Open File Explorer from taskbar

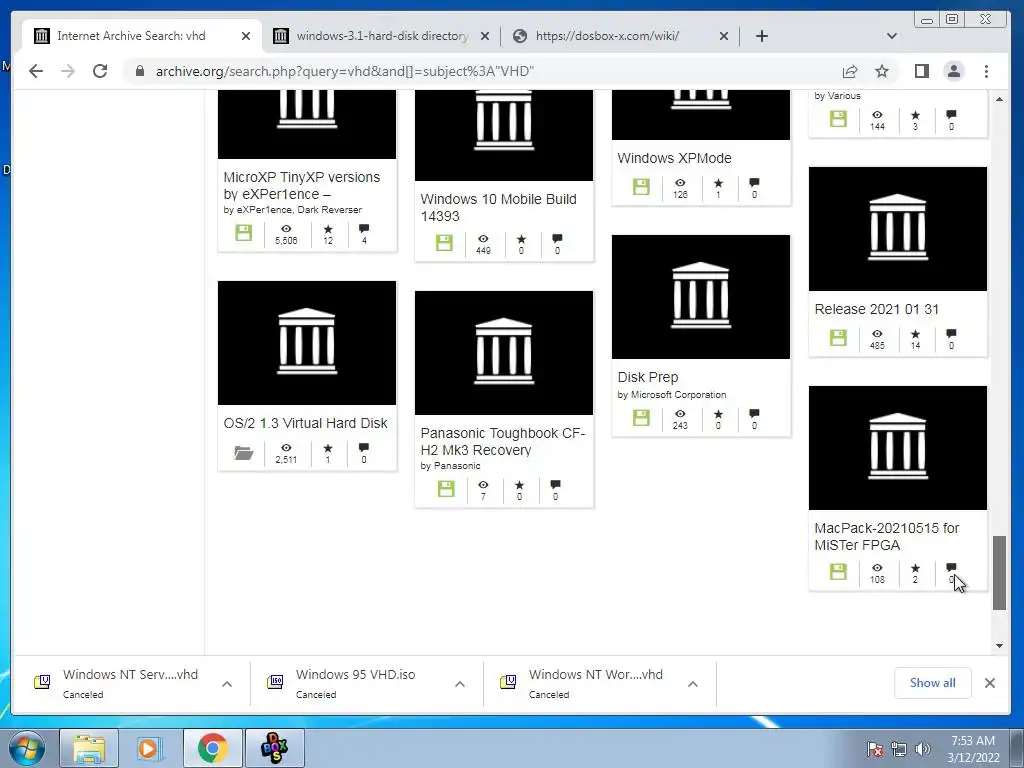point(89,748)
